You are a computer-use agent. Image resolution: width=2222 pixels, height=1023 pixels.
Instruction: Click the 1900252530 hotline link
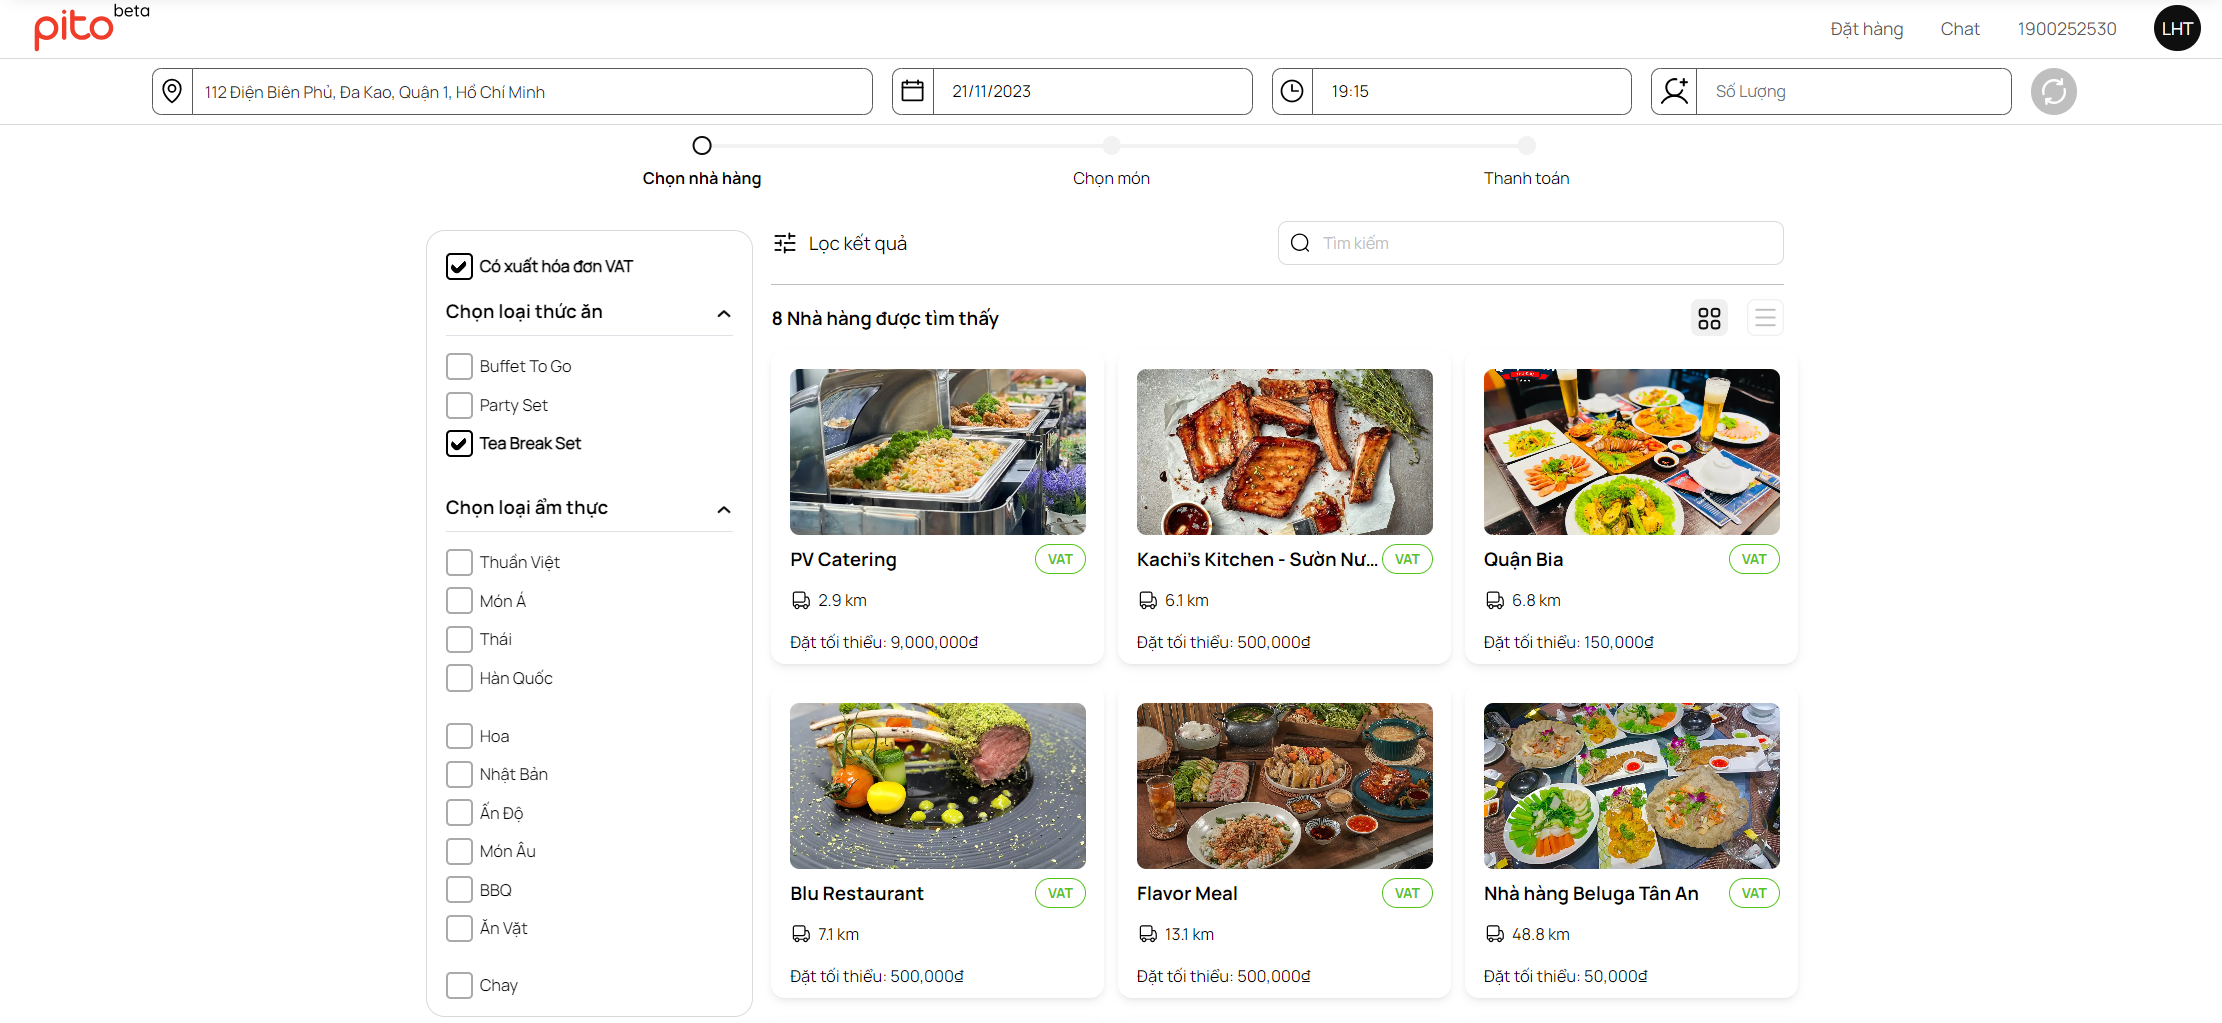click(2067, 29)
